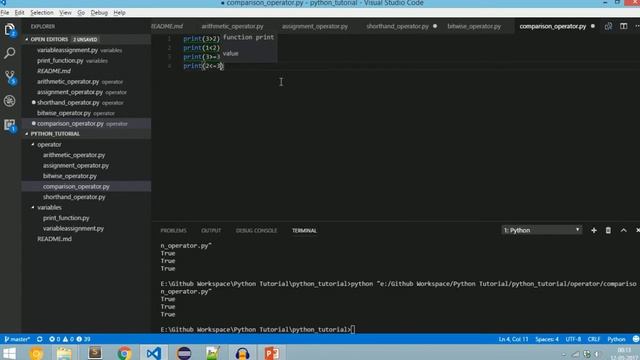Open shorthand_operator.py in operator folder tree
Image resolution: width=640 pixels, height=360 pixels.
[87, 197]
